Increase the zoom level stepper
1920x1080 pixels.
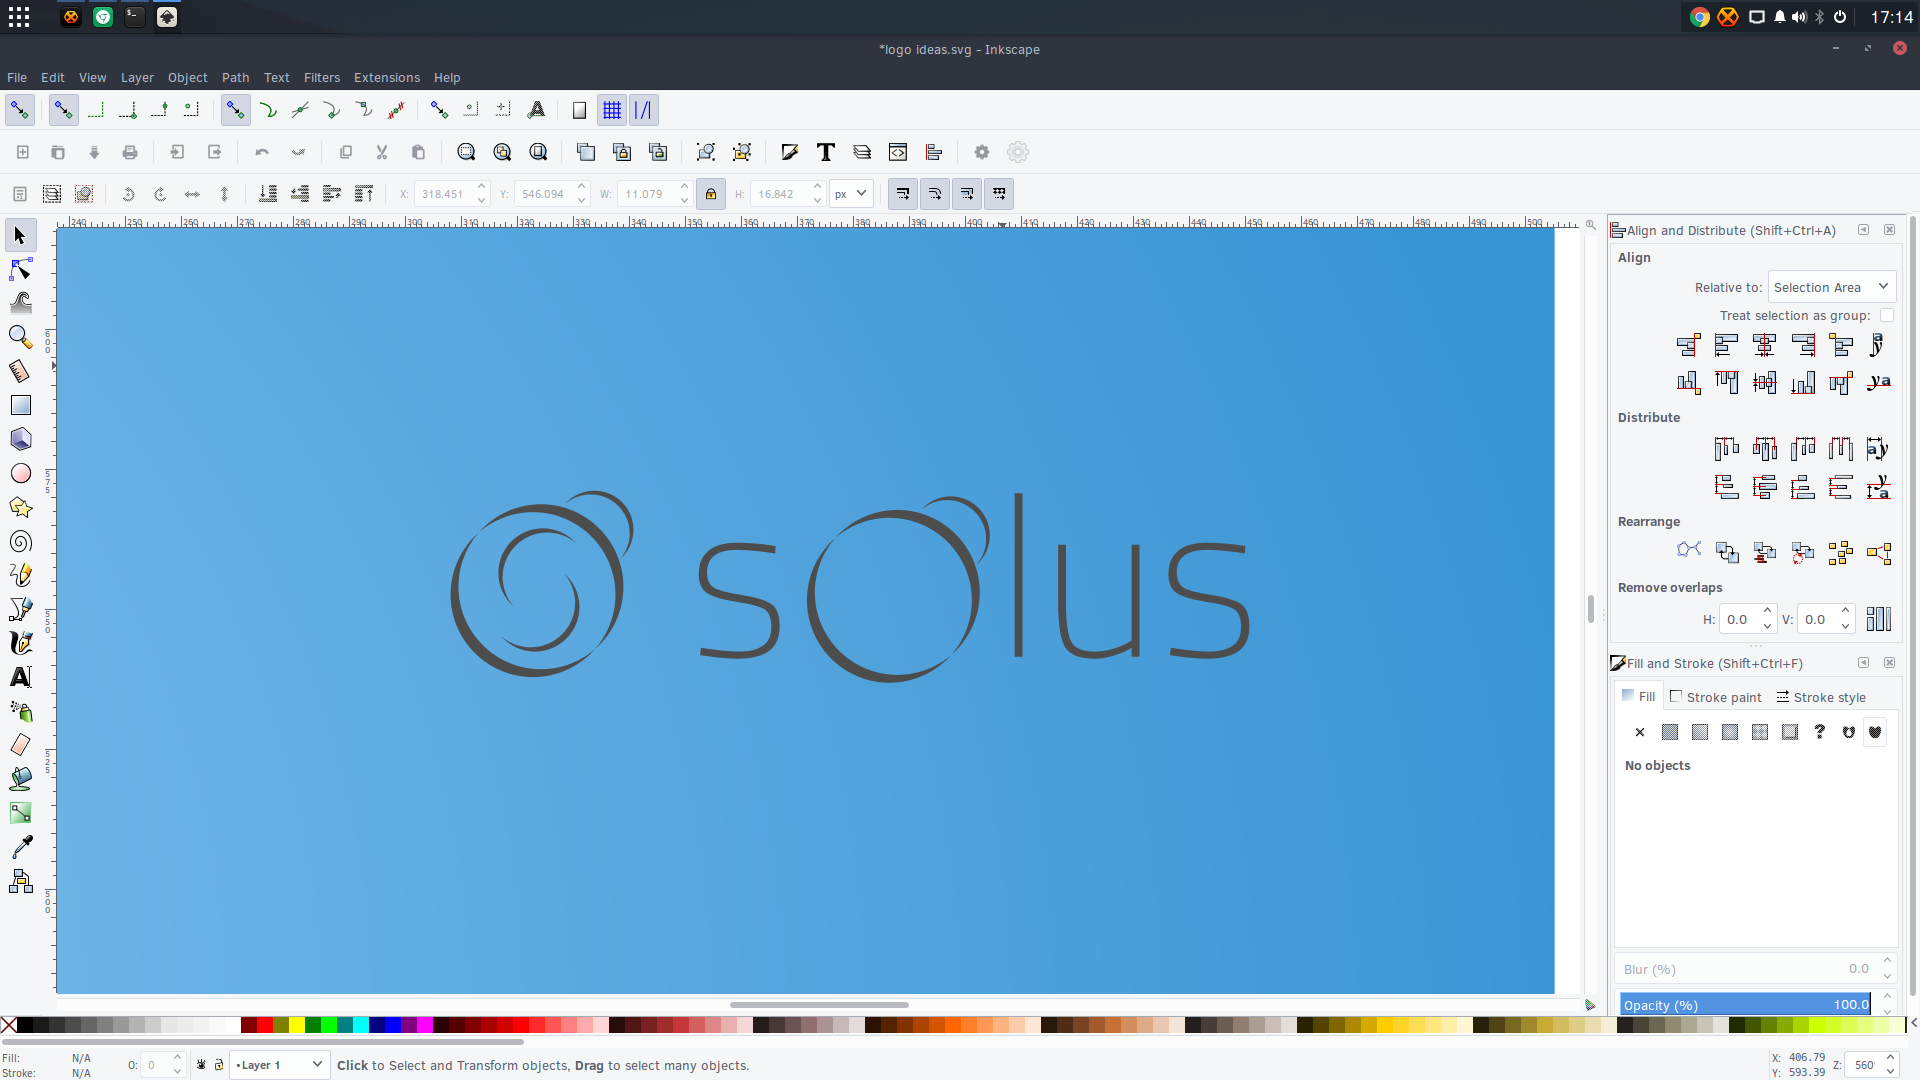(1890, 1058)
